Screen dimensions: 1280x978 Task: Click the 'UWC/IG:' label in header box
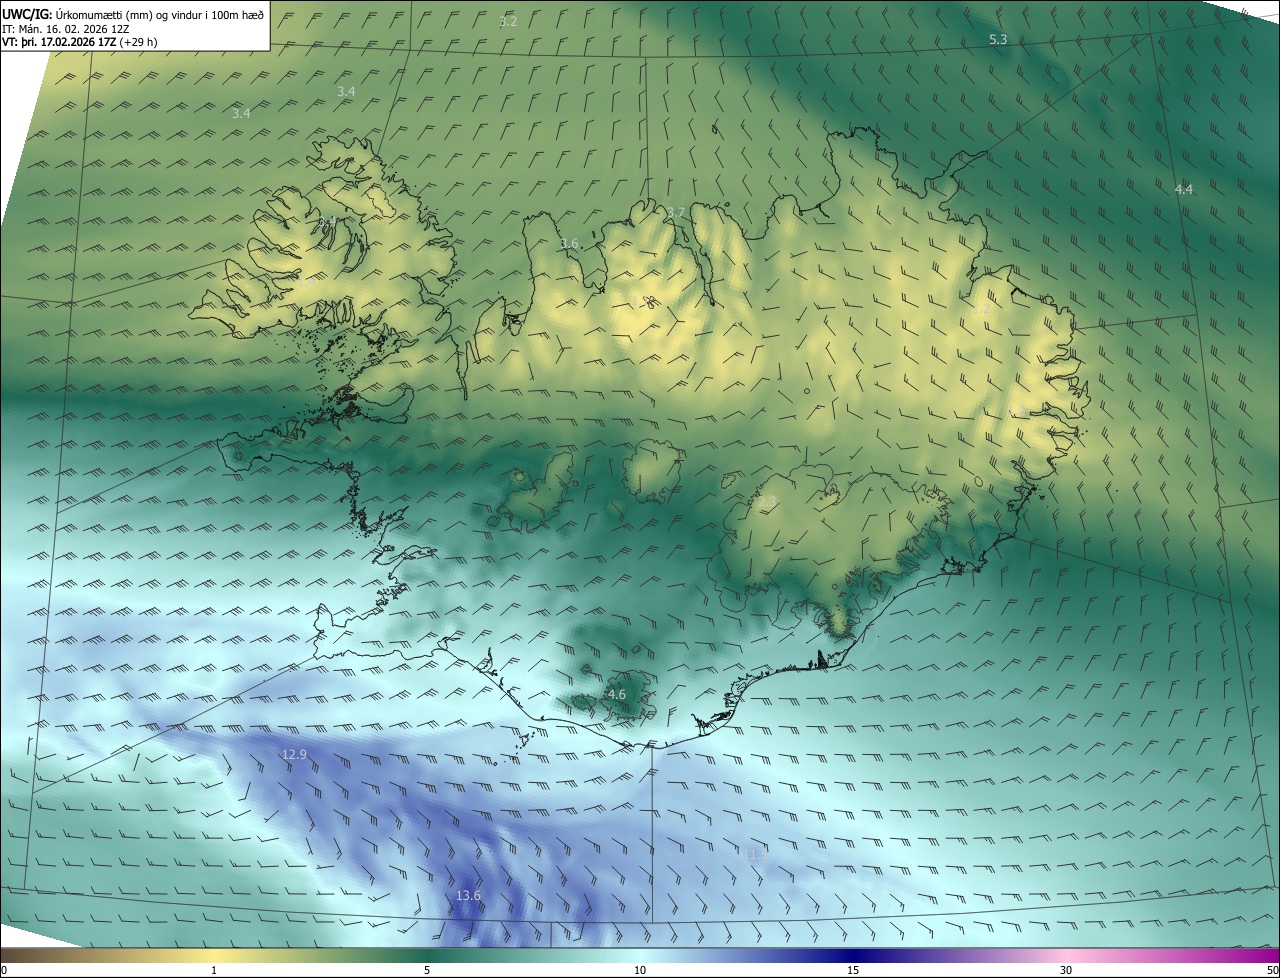(28, 14)
